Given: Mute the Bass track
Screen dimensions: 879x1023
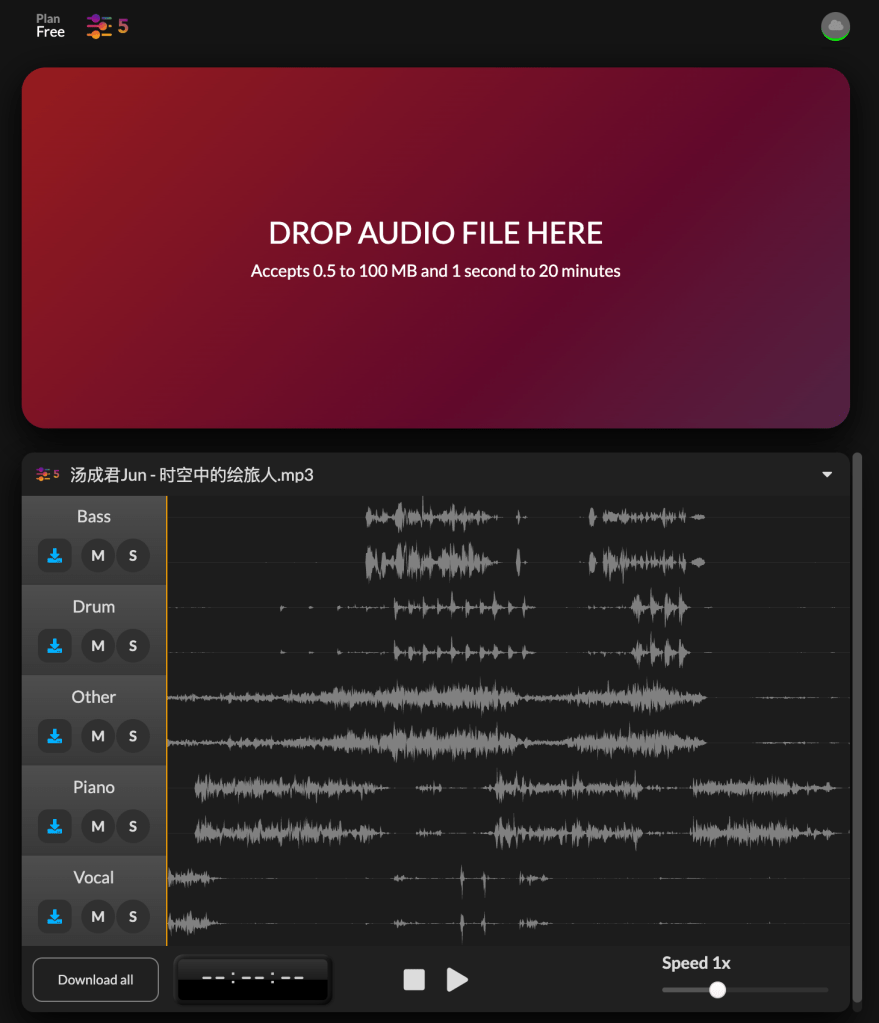Looking at the screenshot, I should 98,556.
